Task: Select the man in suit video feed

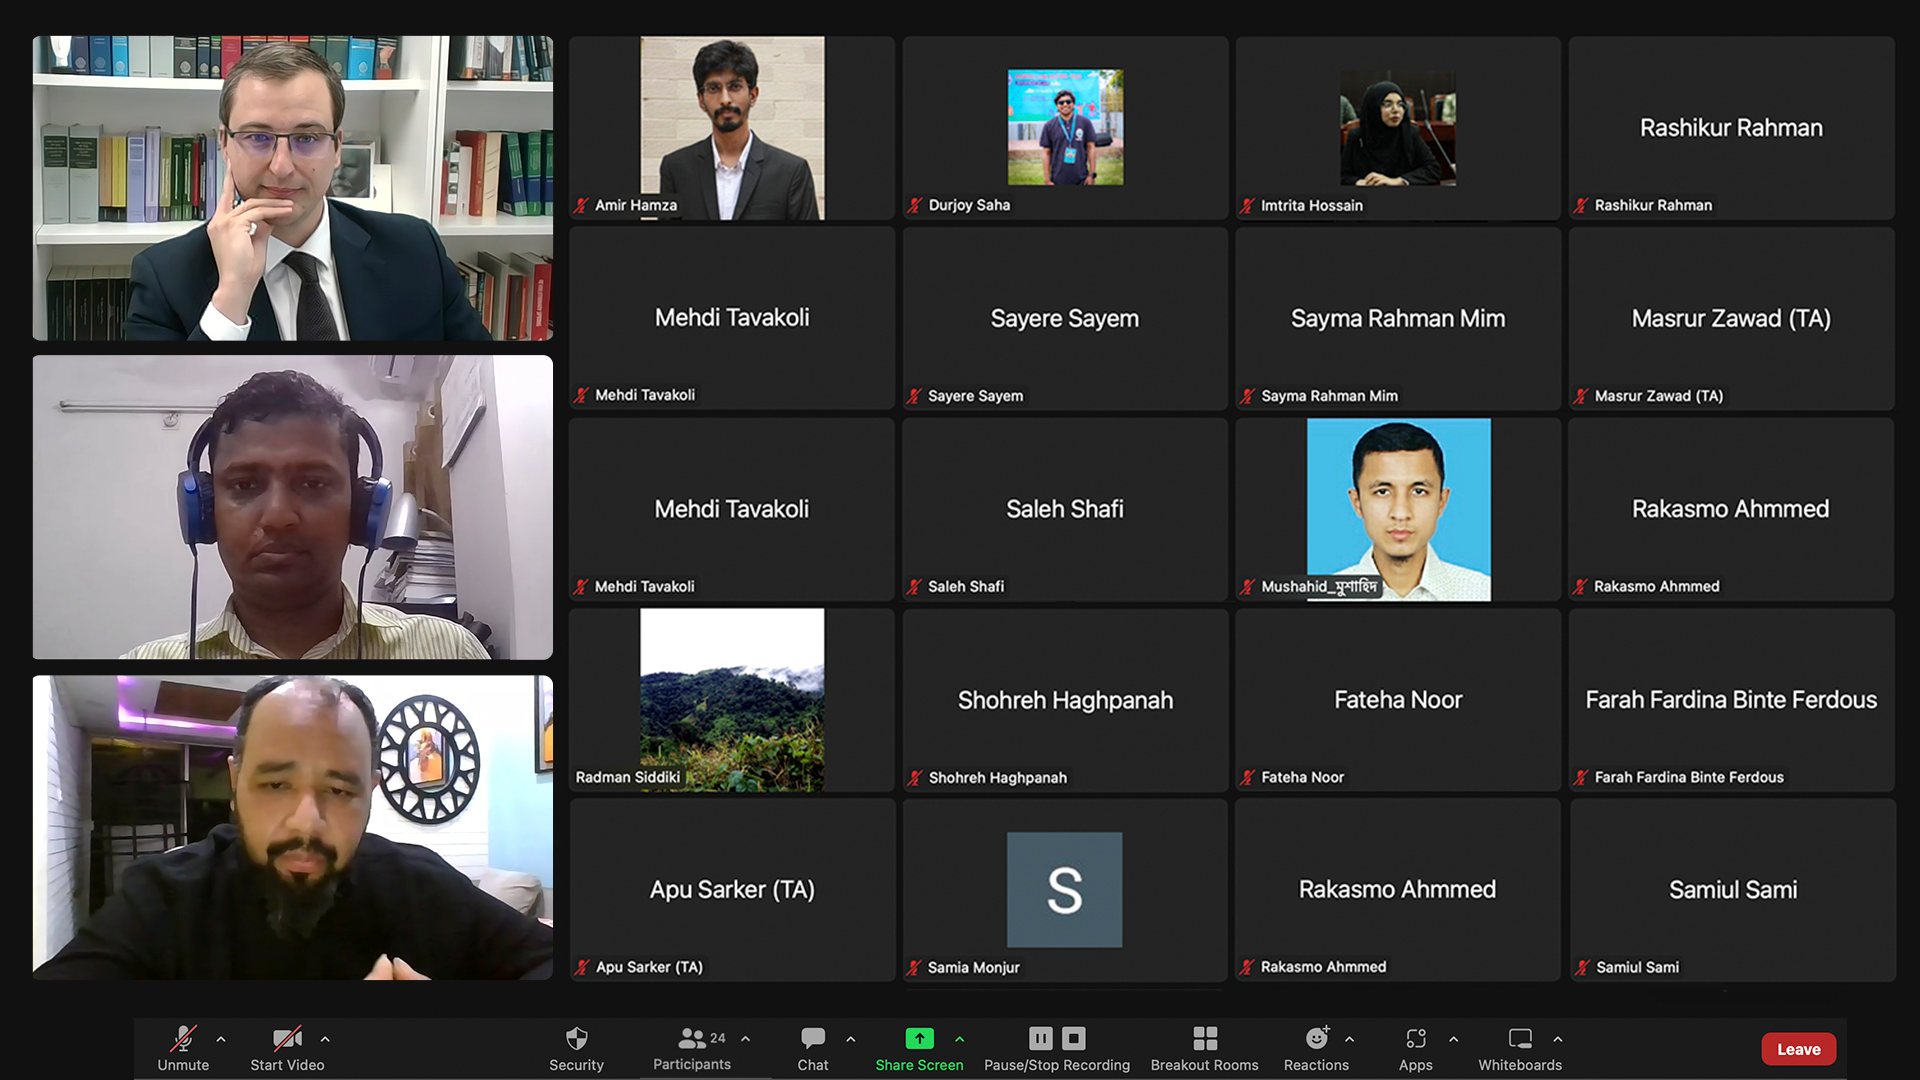Action: point(292,188)
